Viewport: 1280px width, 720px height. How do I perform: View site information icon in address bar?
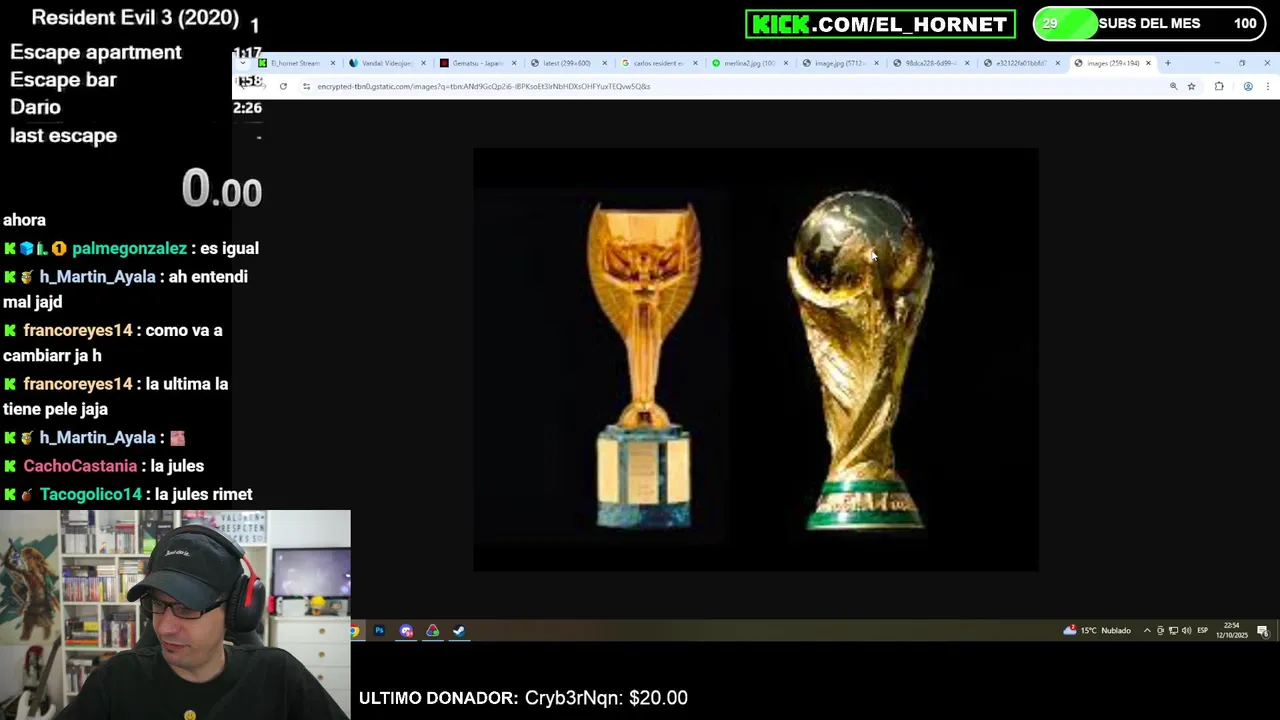coord(306,86)
